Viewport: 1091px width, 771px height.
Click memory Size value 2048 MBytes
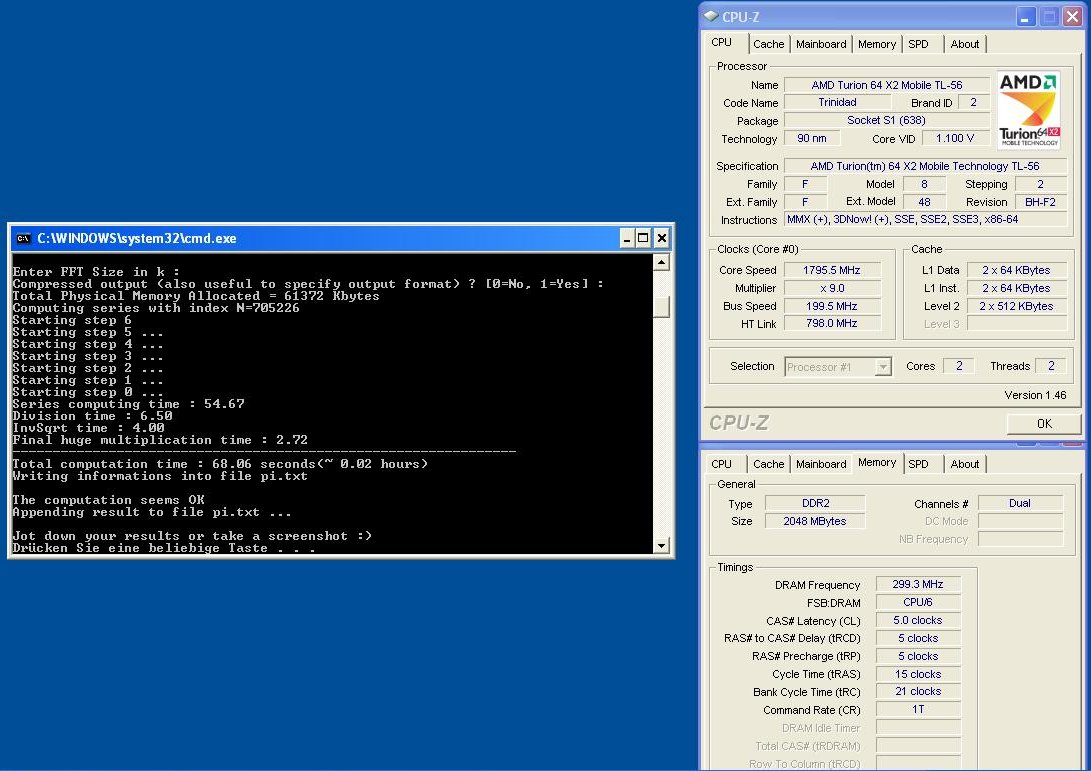coord(815,521)
